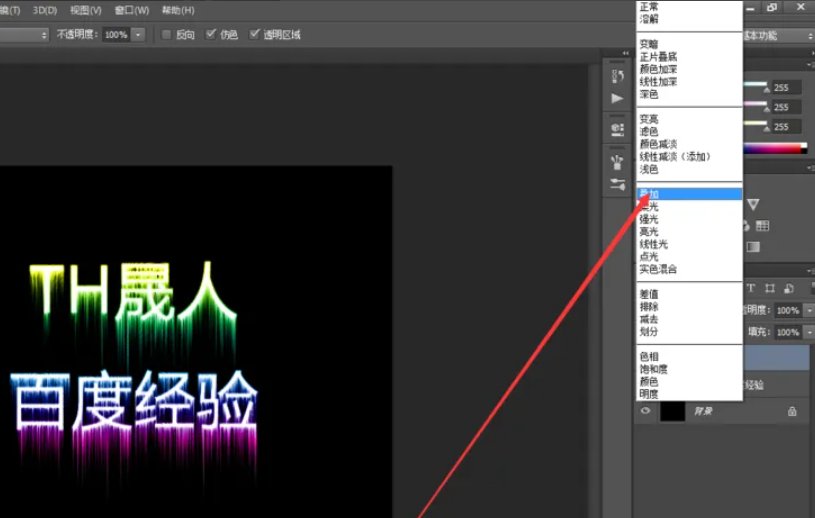
Task: Enable the 反向 checkbox
Action: (x=166, y=35)
